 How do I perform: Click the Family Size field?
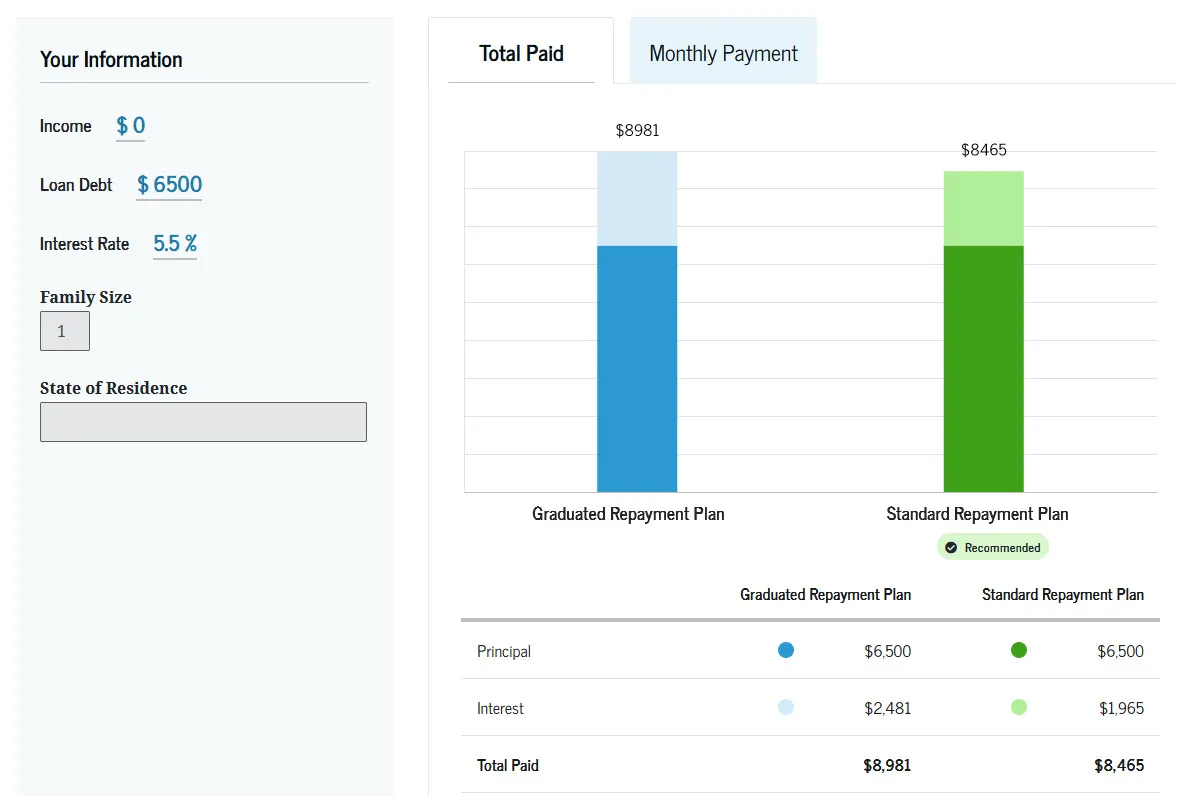pyautogui.click(x=64, y=330)
